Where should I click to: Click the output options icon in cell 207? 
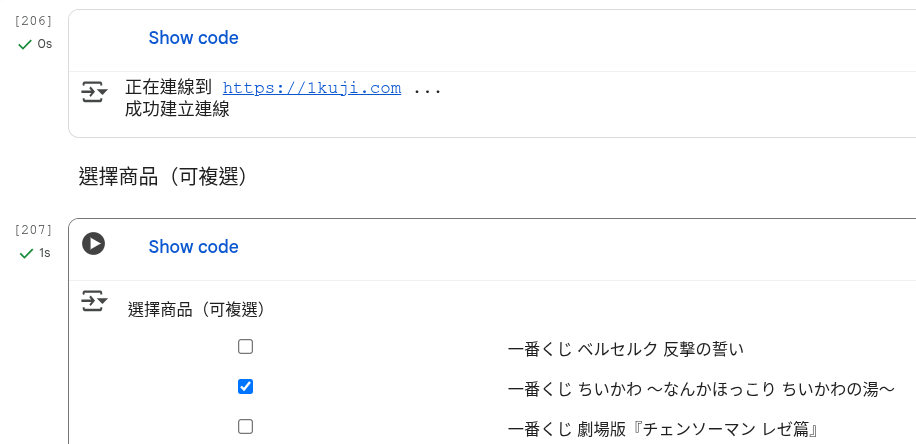pos(94,301)
